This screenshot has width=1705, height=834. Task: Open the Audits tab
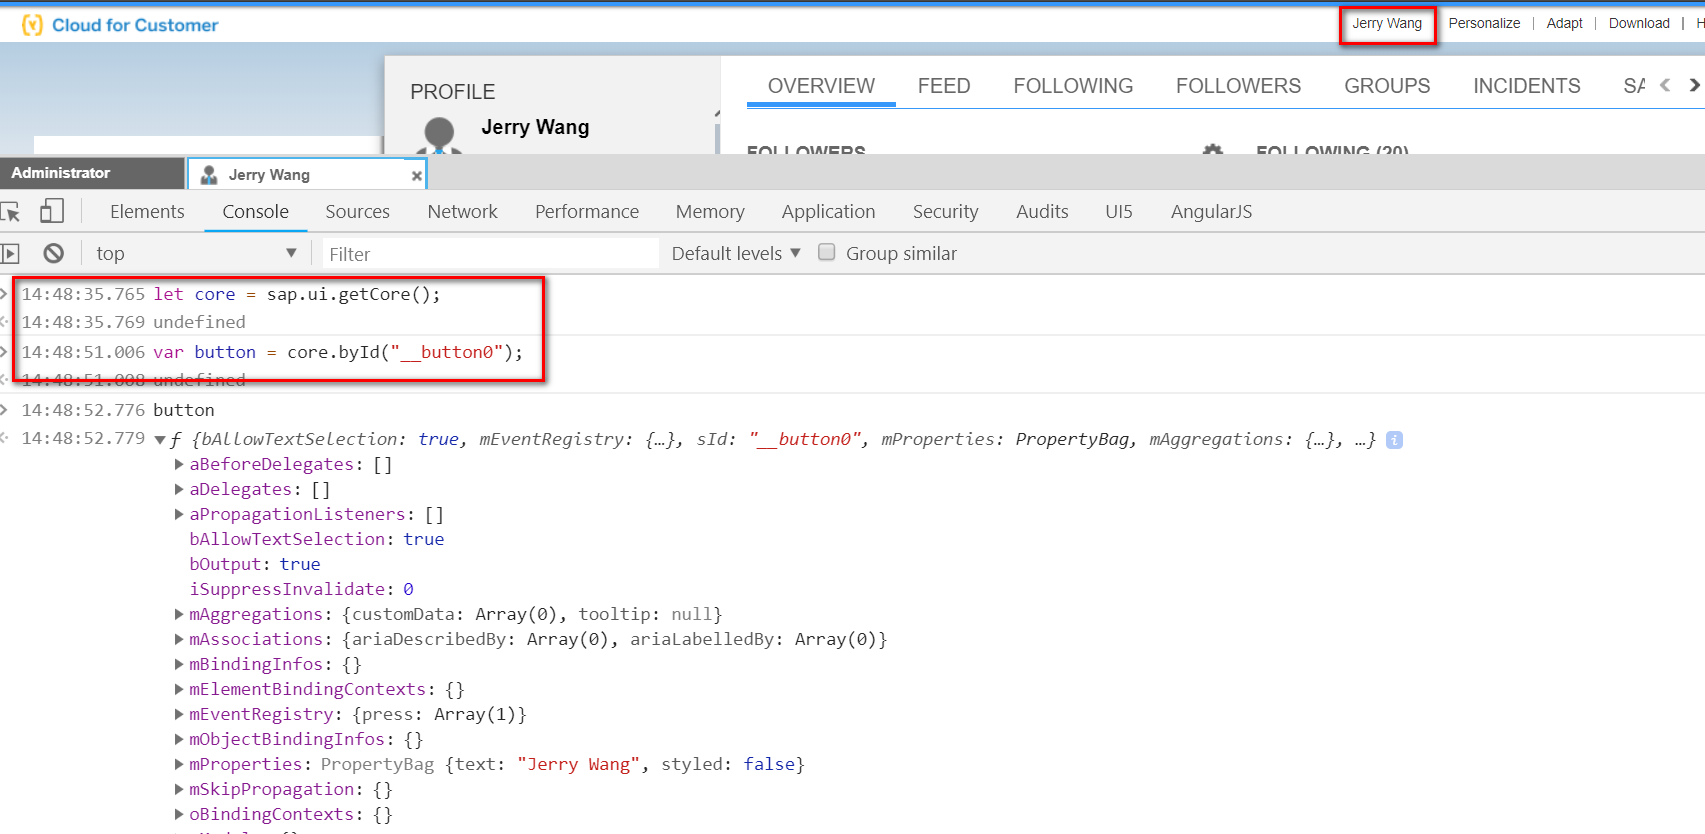[1042, 212]
